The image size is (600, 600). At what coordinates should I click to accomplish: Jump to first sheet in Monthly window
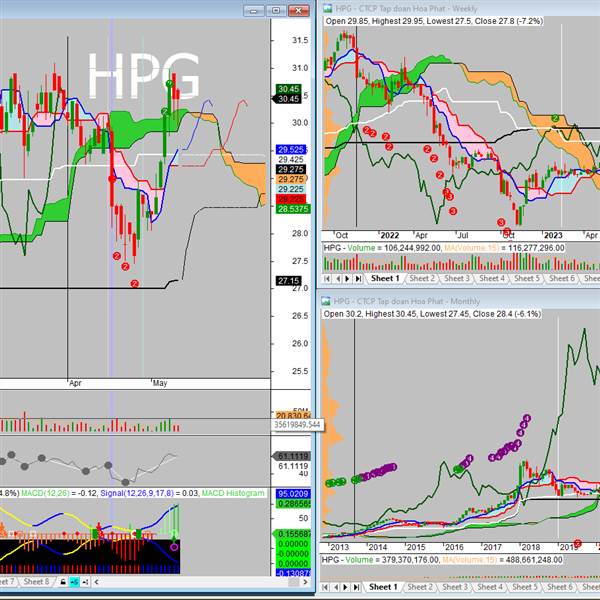tap(325, 587)
